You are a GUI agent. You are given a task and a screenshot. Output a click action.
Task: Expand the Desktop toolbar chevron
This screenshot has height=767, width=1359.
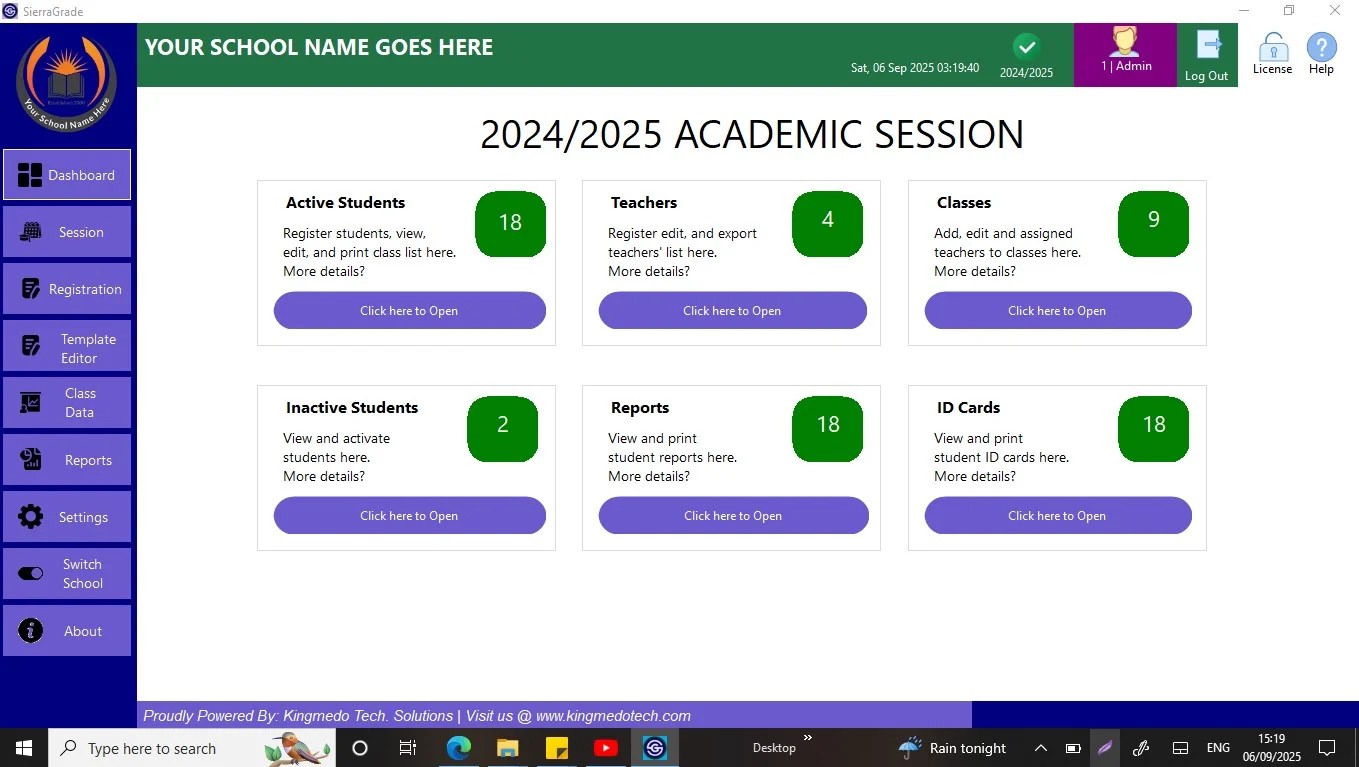(x=808, y=739)
